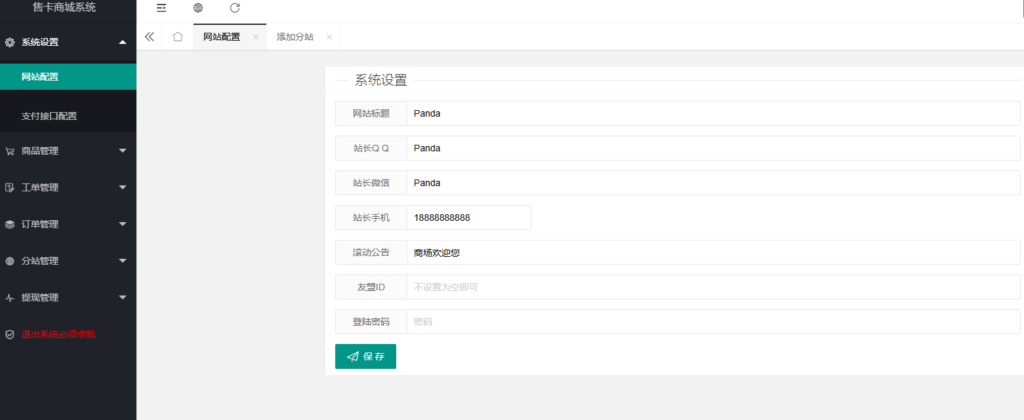Image resolution: width=1024 pixels, height=420 pixels.
Task: Close the 添加分站 tab
Action: point(329,37)
